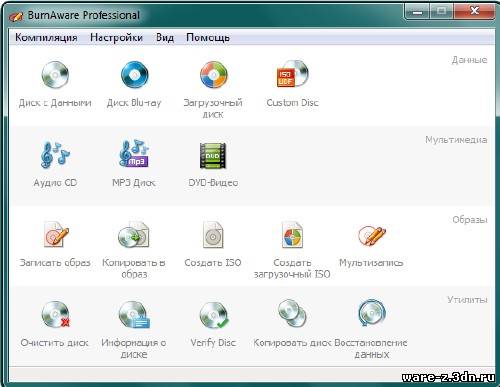Open the Компиляция menu
This screenshot has height=387, width=500.
tap(46, 37)
